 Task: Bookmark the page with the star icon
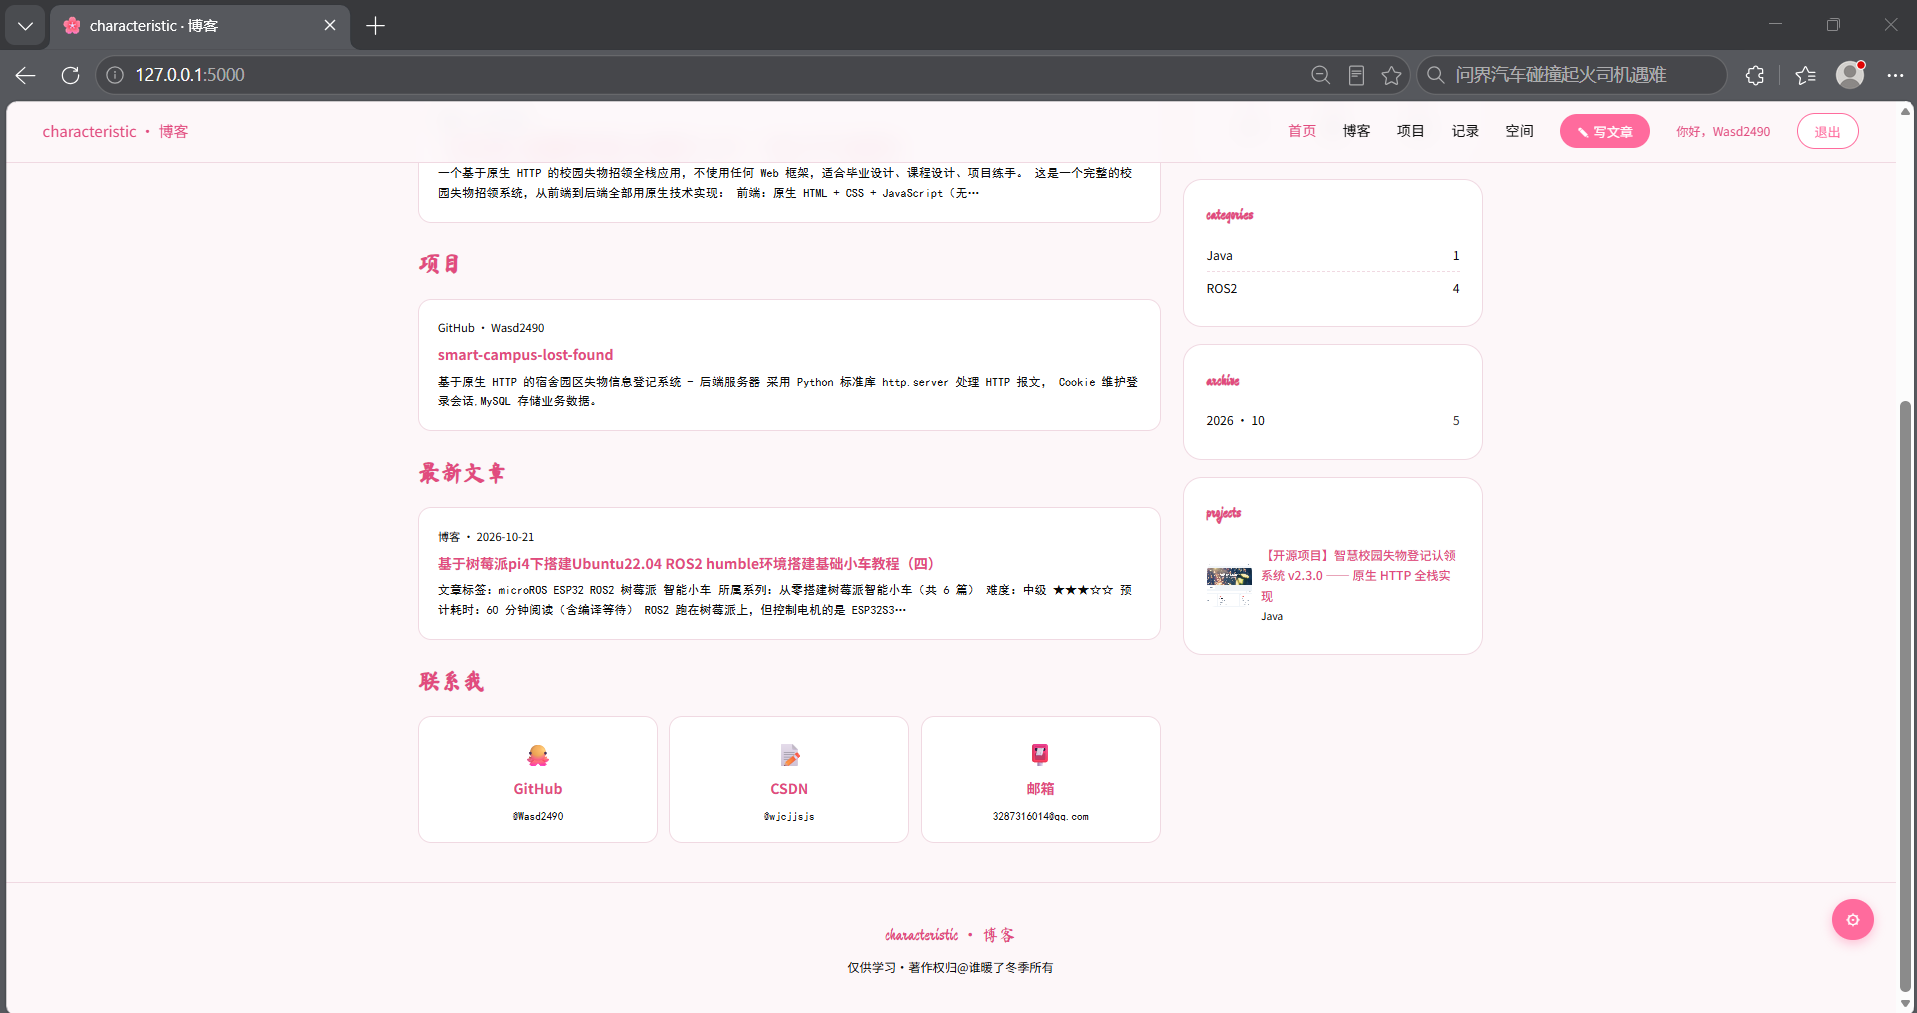pos(1391,75)
